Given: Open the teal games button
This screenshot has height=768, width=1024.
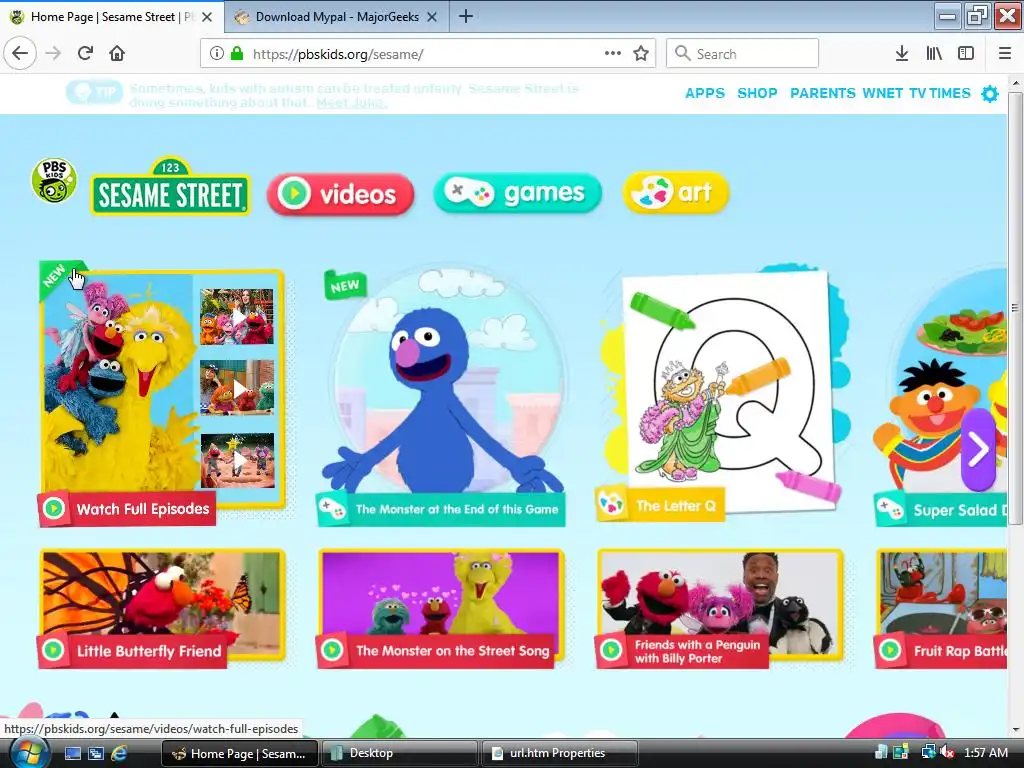Looking at the screenshot, I should [517, 193].
